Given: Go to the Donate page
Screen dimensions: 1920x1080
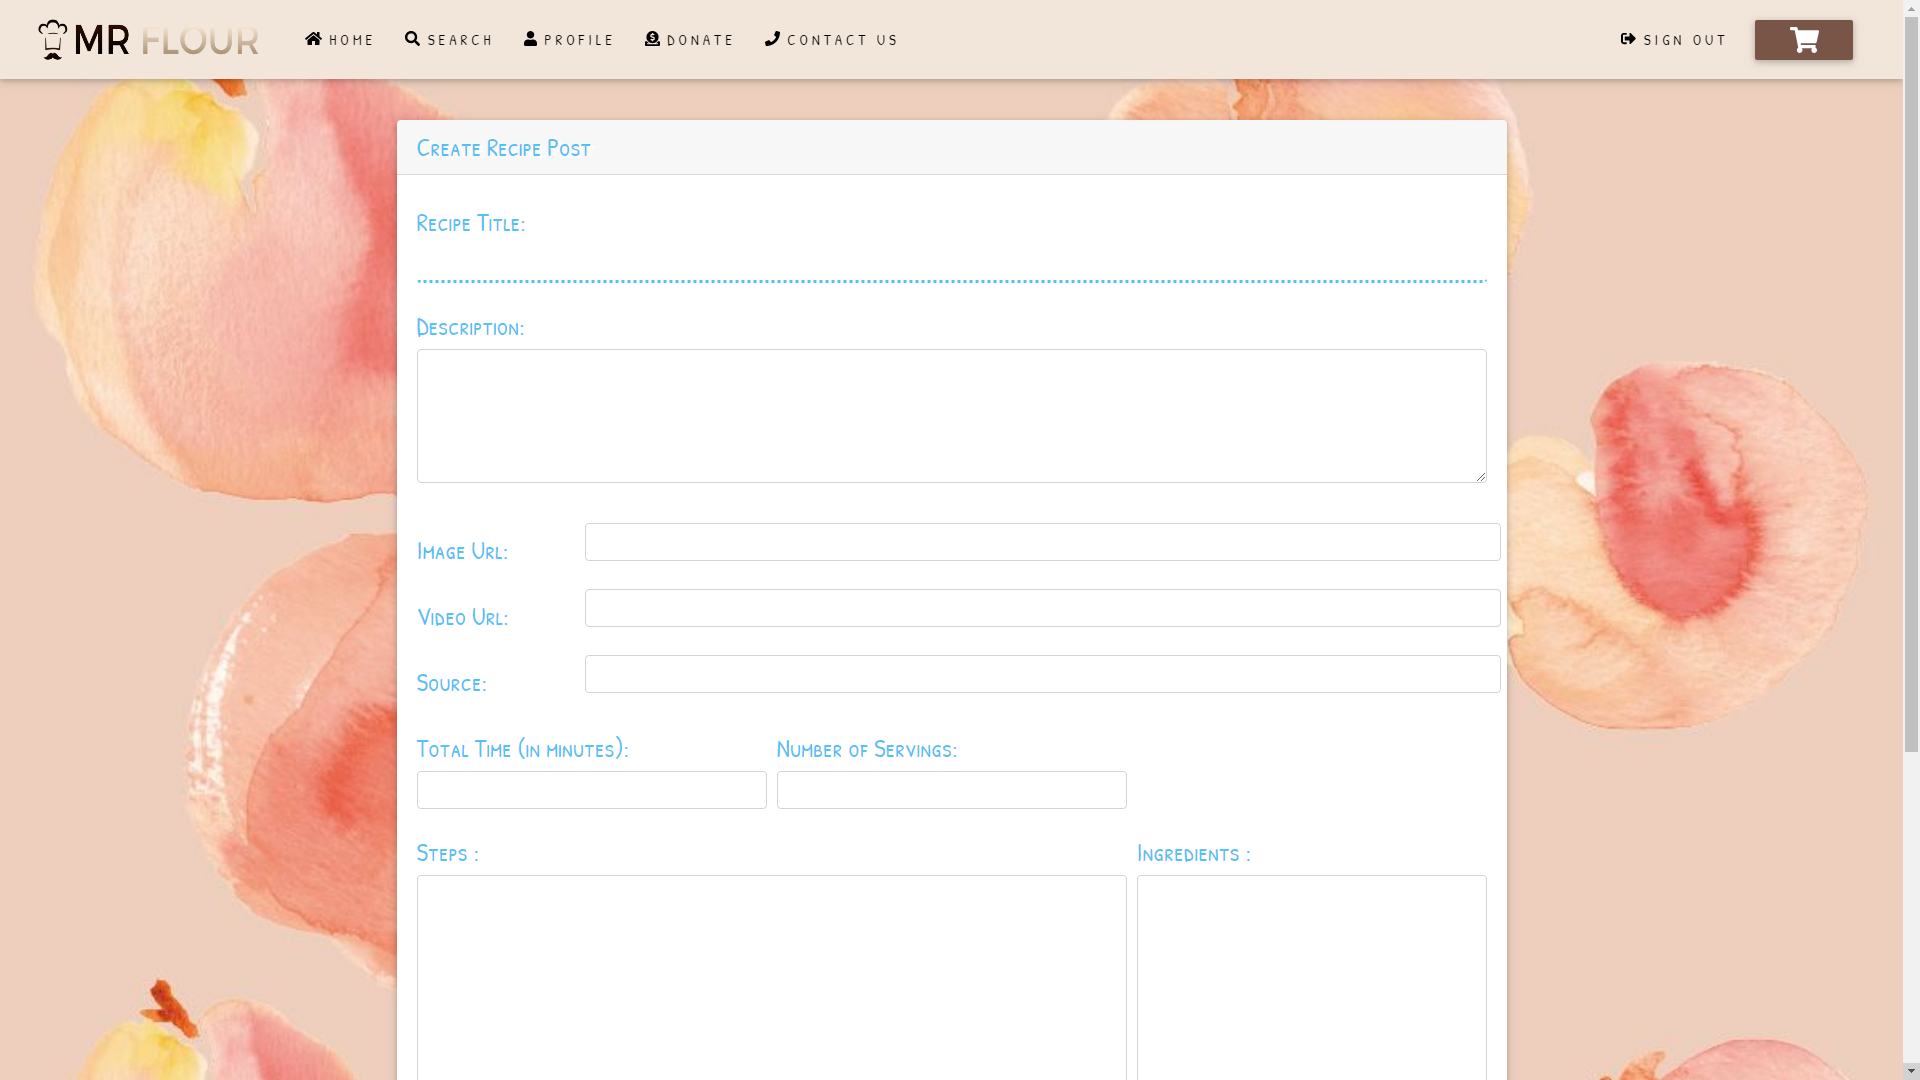Looking at the screenshot, I should pos(700,40).
